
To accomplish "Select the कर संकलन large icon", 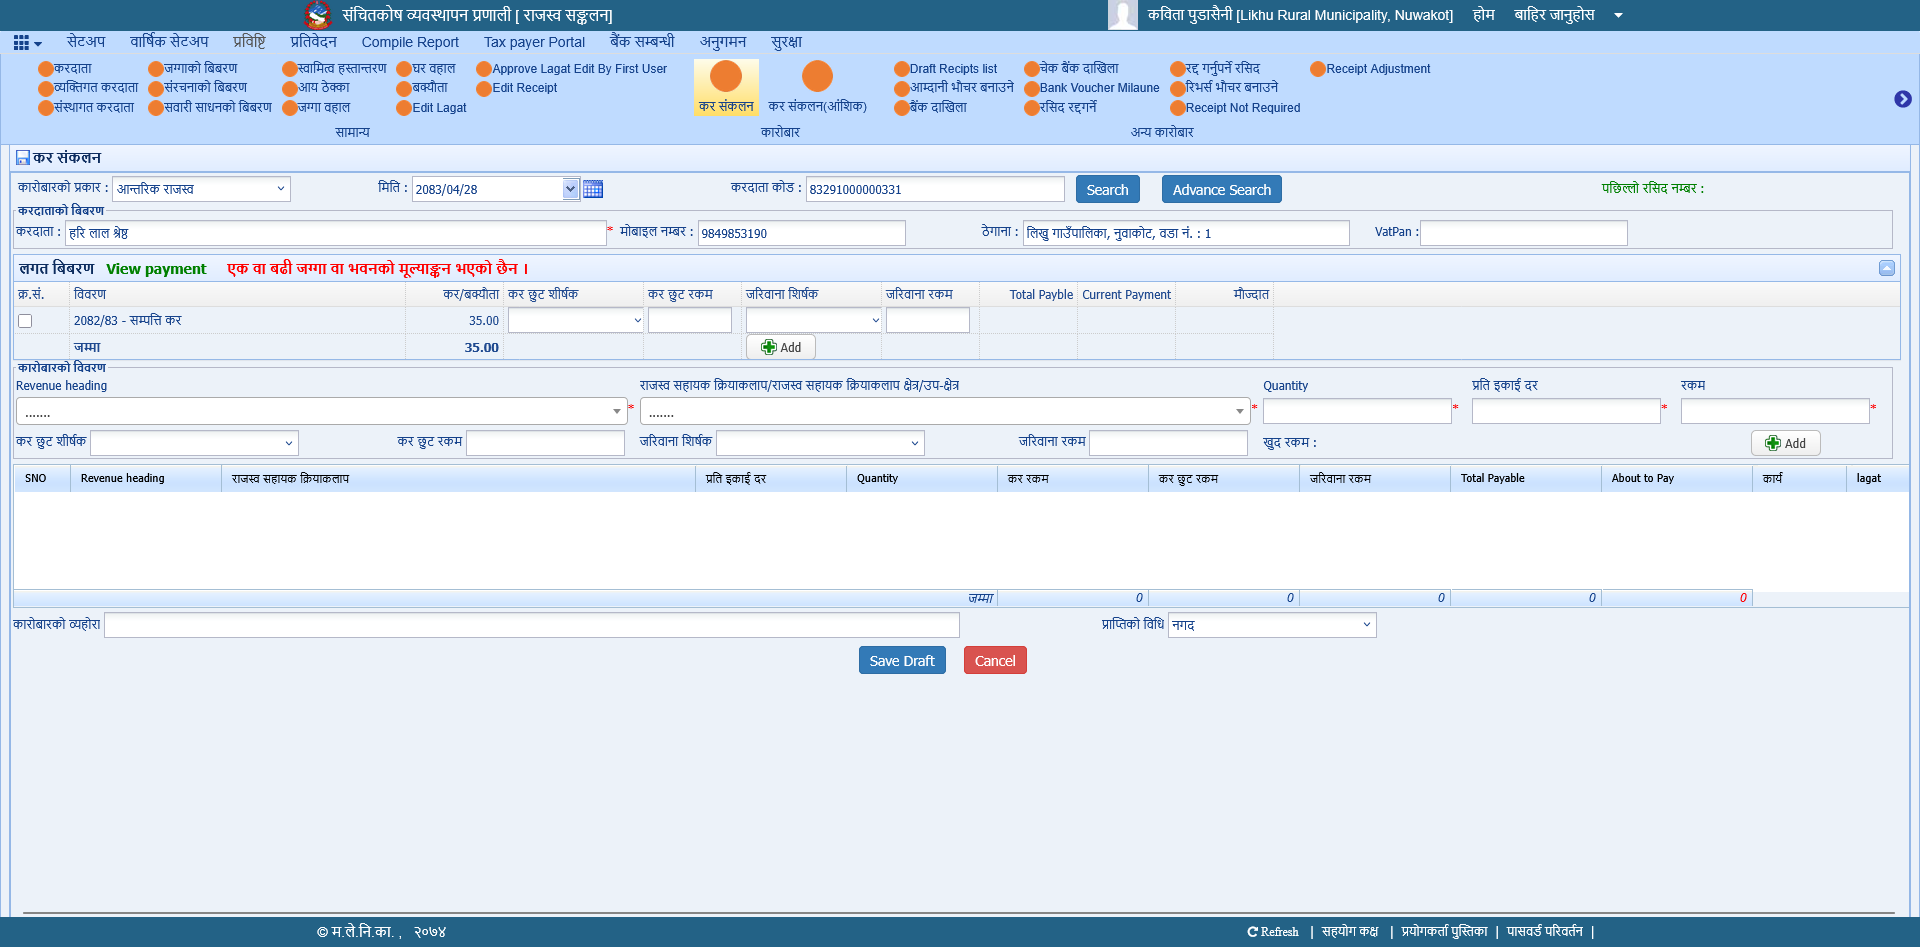I will coord(726,87).
